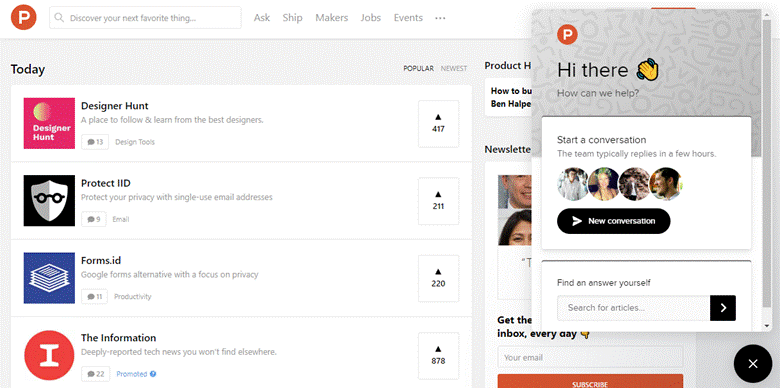Open the 13 comments on Designer Hunt
Image resolution: width=780 pixels, height=388 pixels.
click(95, 142)
